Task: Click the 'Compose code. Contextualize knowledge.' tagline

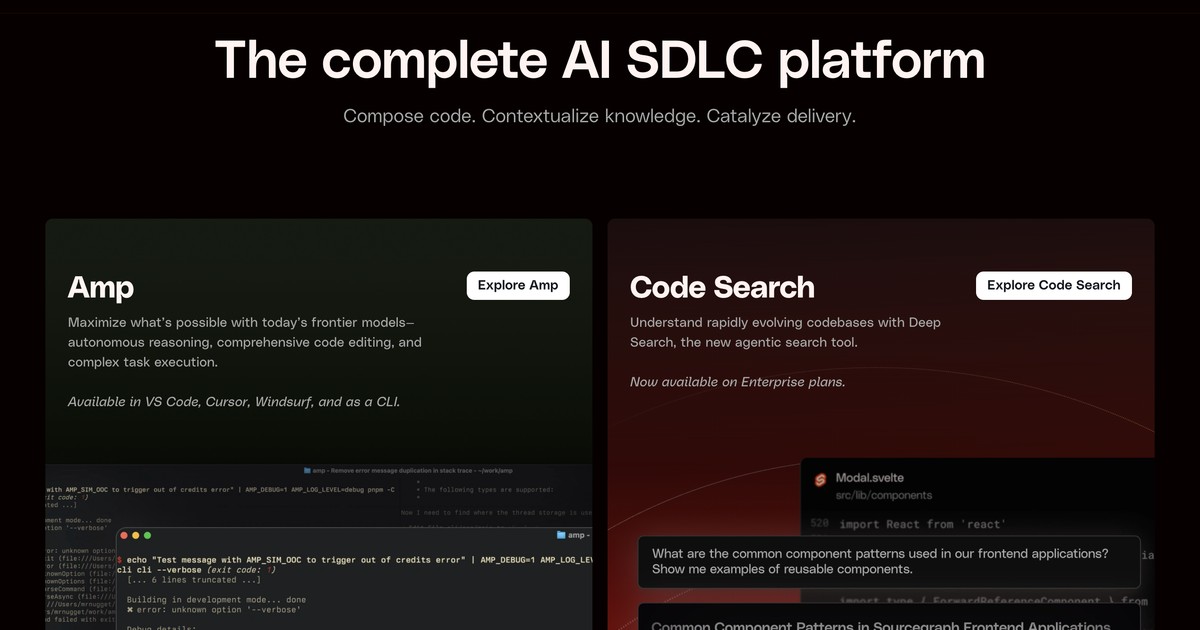Action: 600,116
